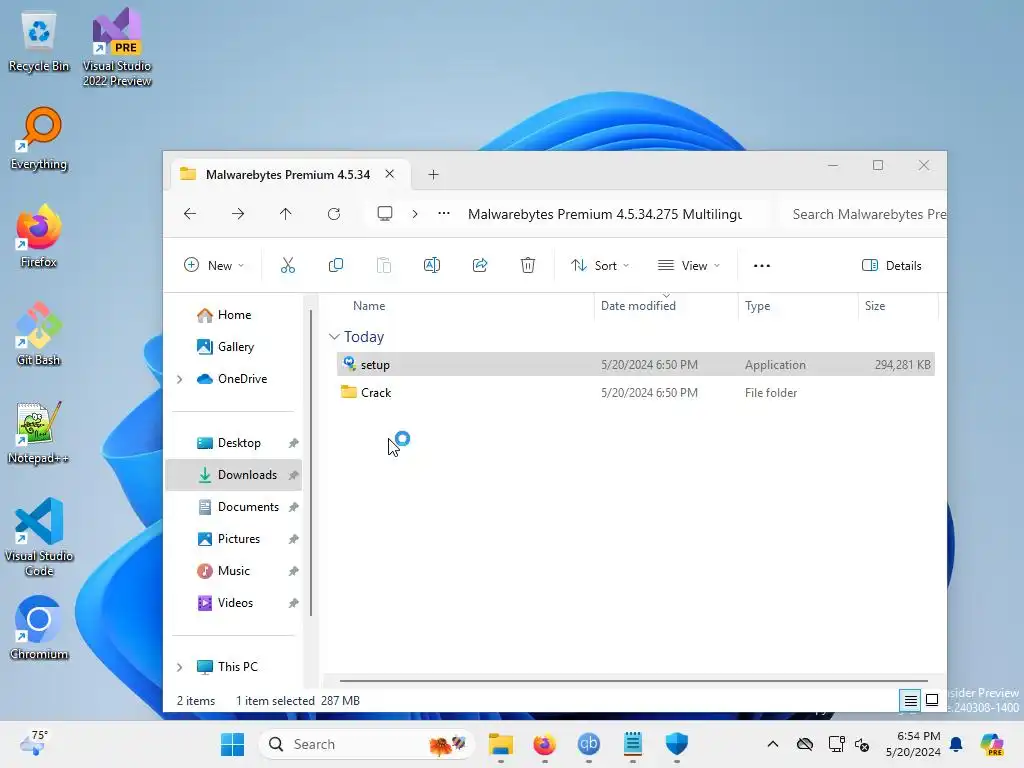The height and width of the screenshot is (768, 1024).
Task: Open Music in the navigation pane
Action: 235,571
